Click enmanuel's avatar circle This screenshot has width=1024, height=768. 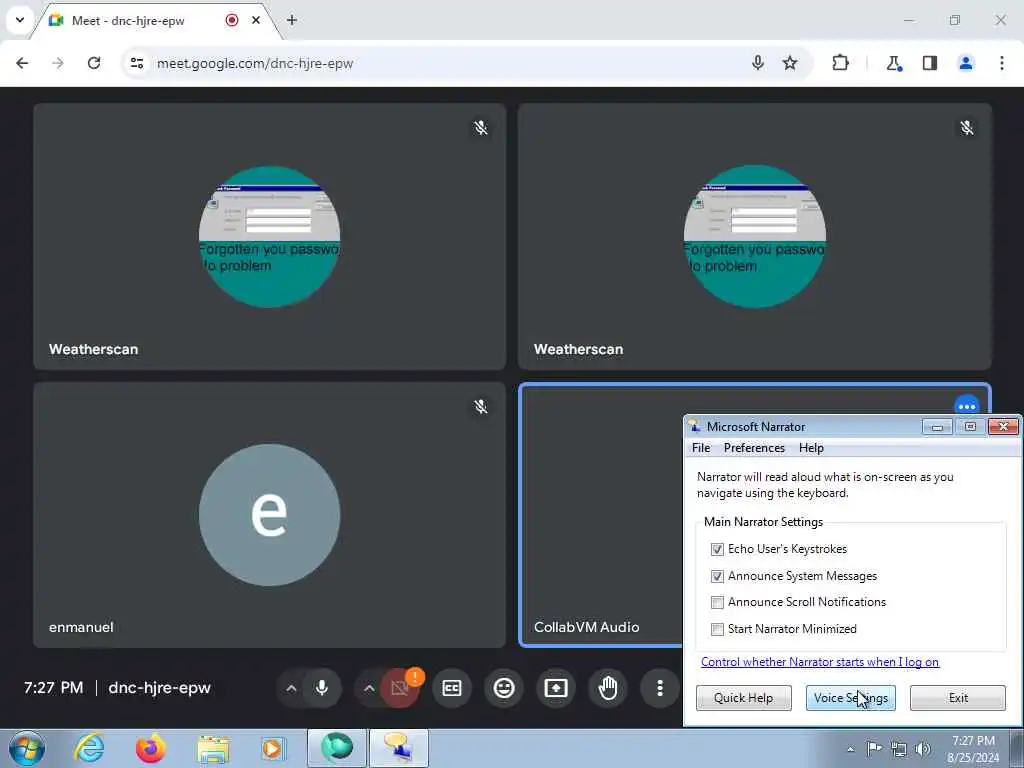click(269, 515)
